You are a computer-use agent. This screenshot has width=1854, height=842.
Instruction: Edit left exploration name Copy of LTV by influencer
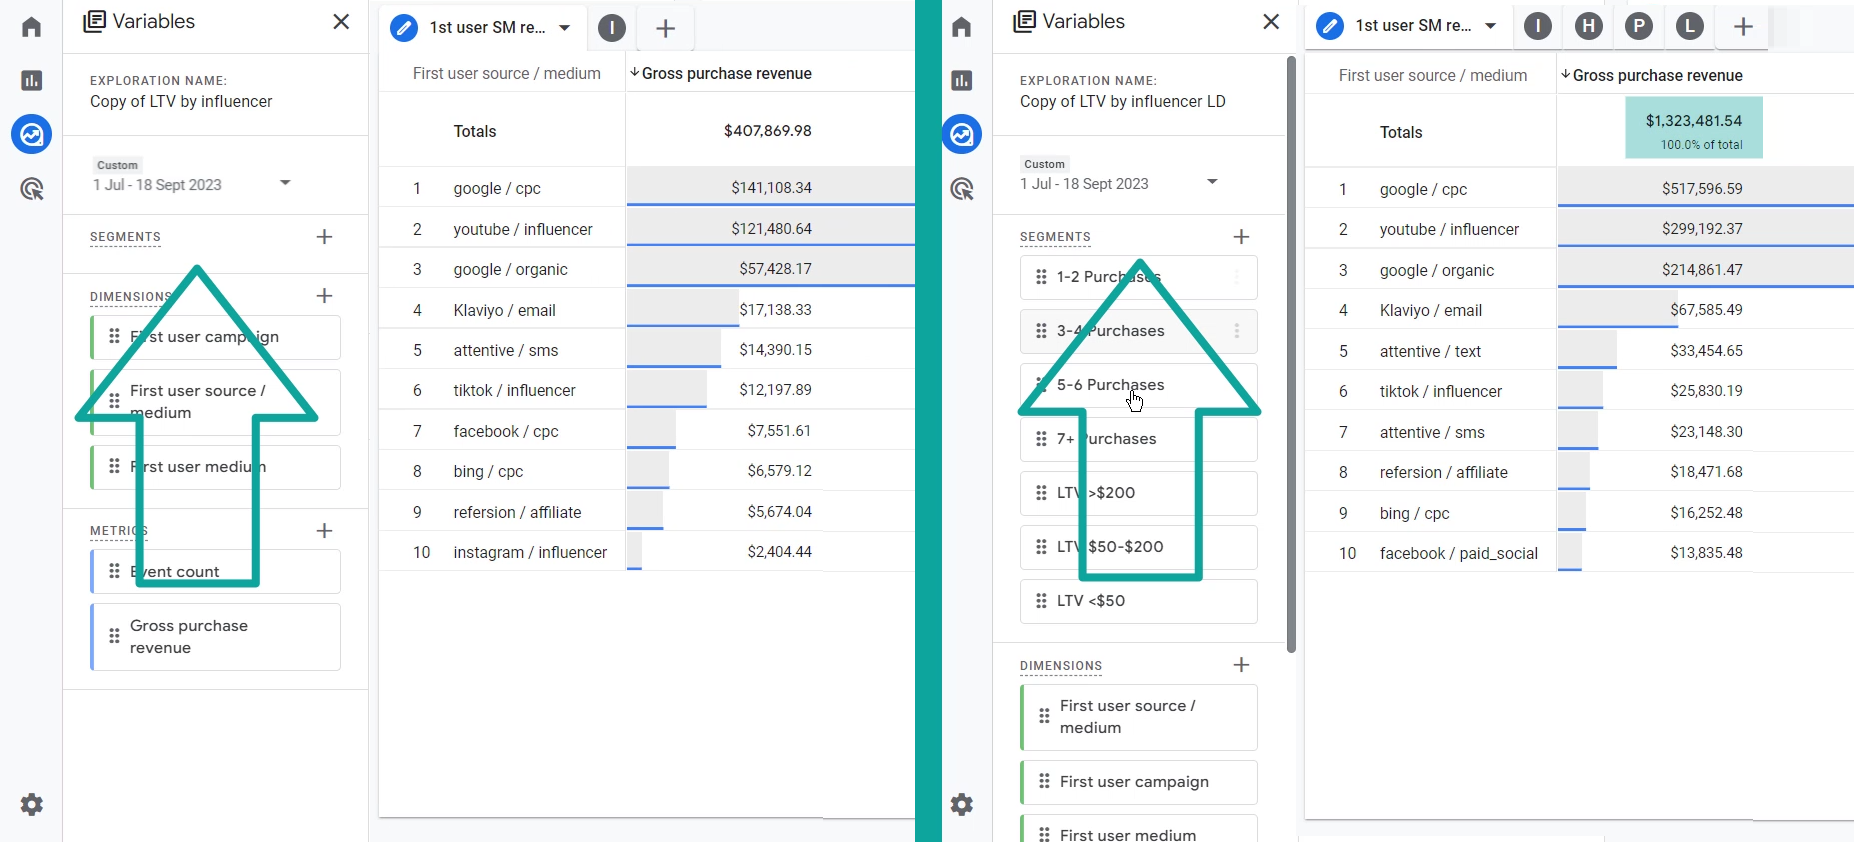point(181,102)
